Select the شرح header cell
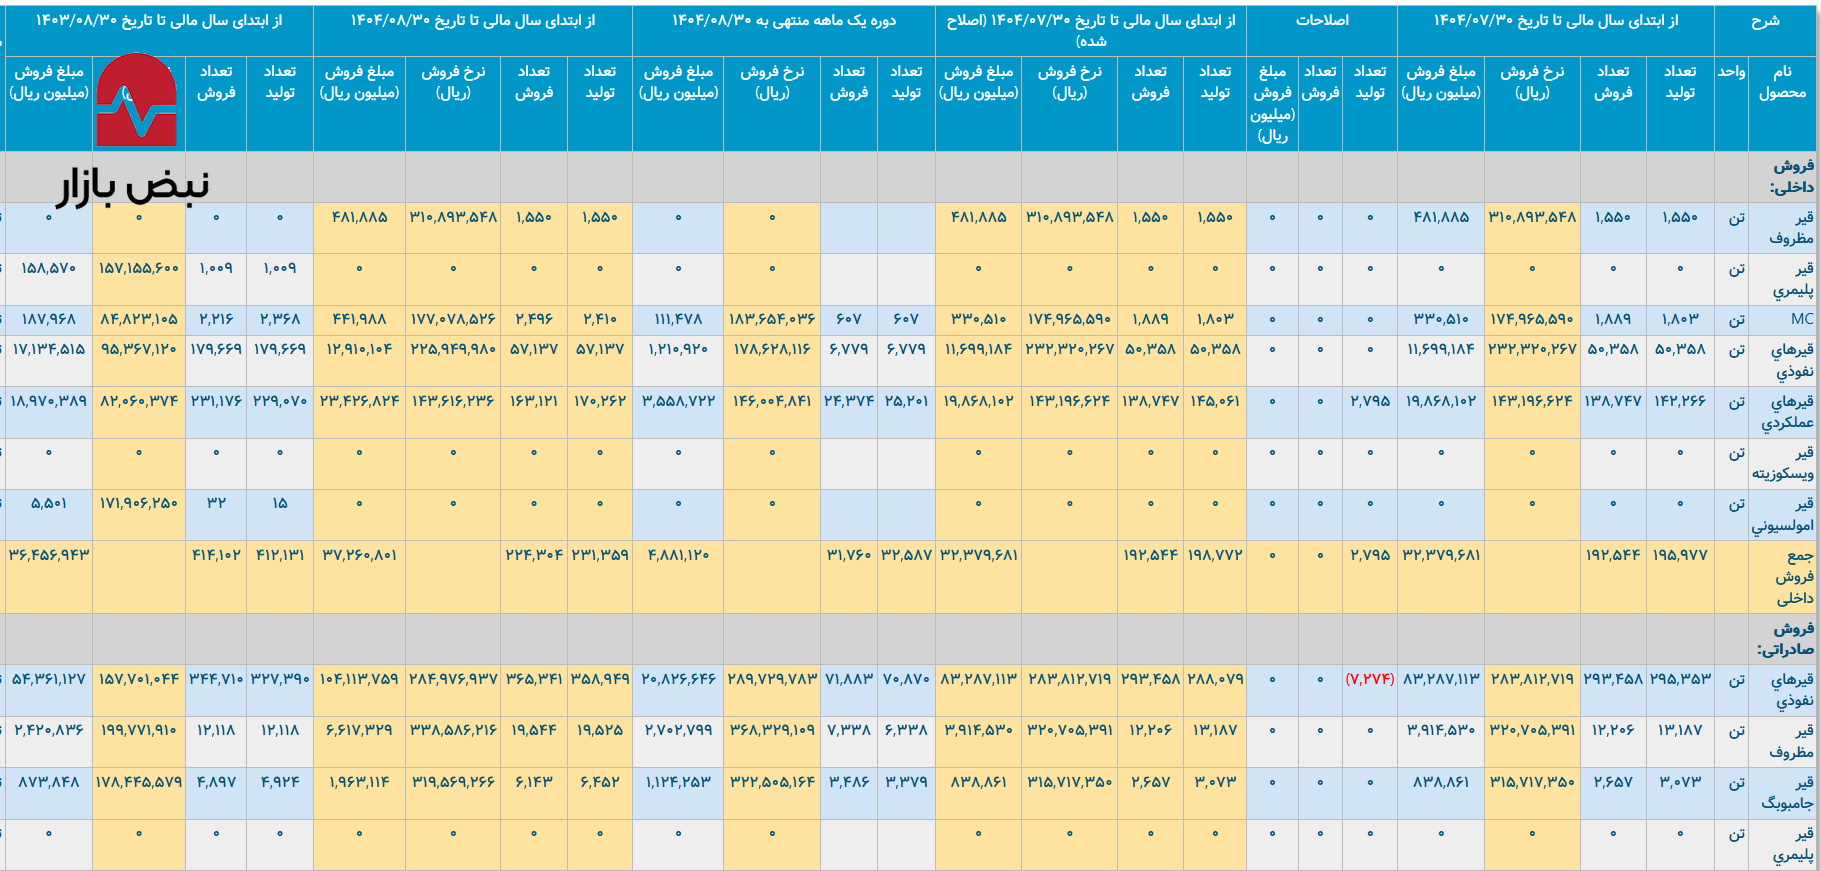1821x871 pixels. tap(1765, 20)
